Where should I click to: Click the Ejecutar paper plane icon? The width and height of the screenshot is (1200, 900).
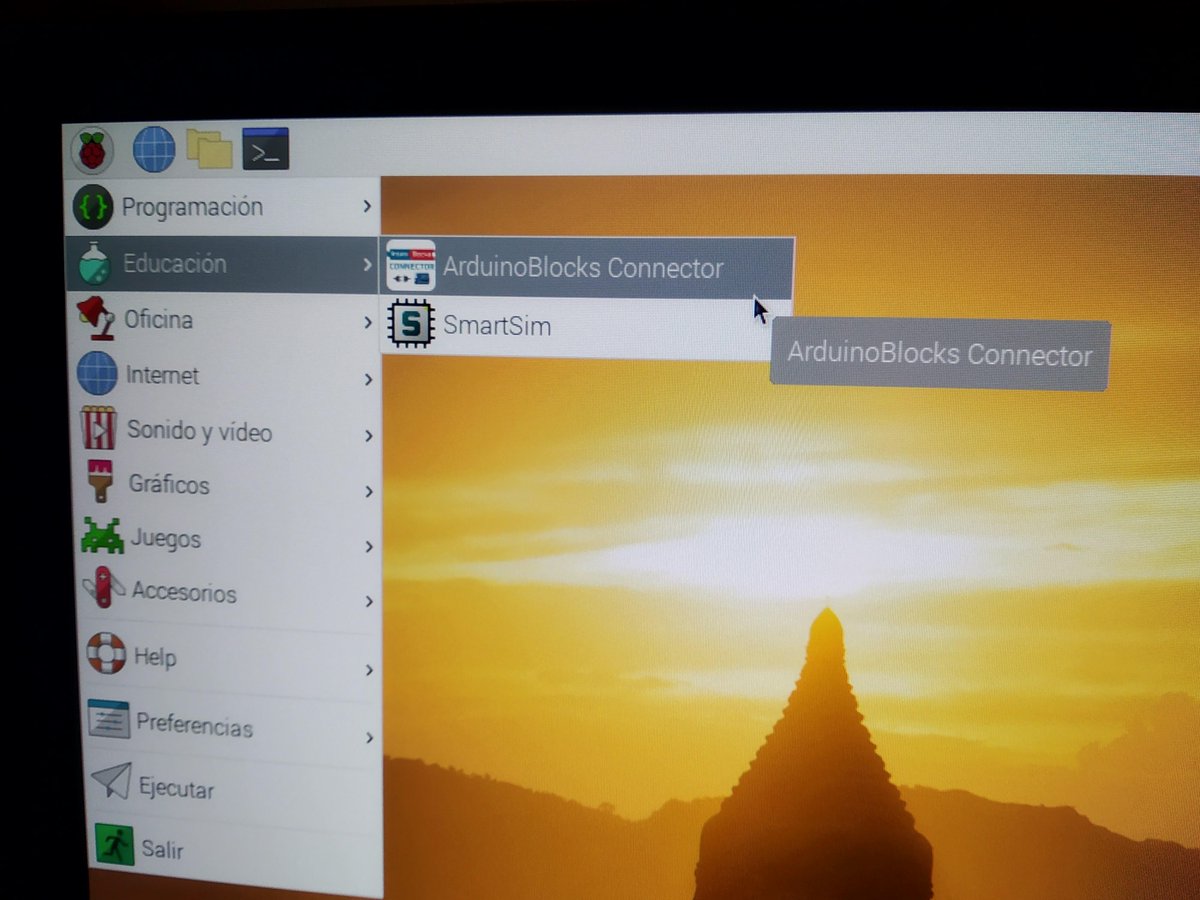point(110,782)
